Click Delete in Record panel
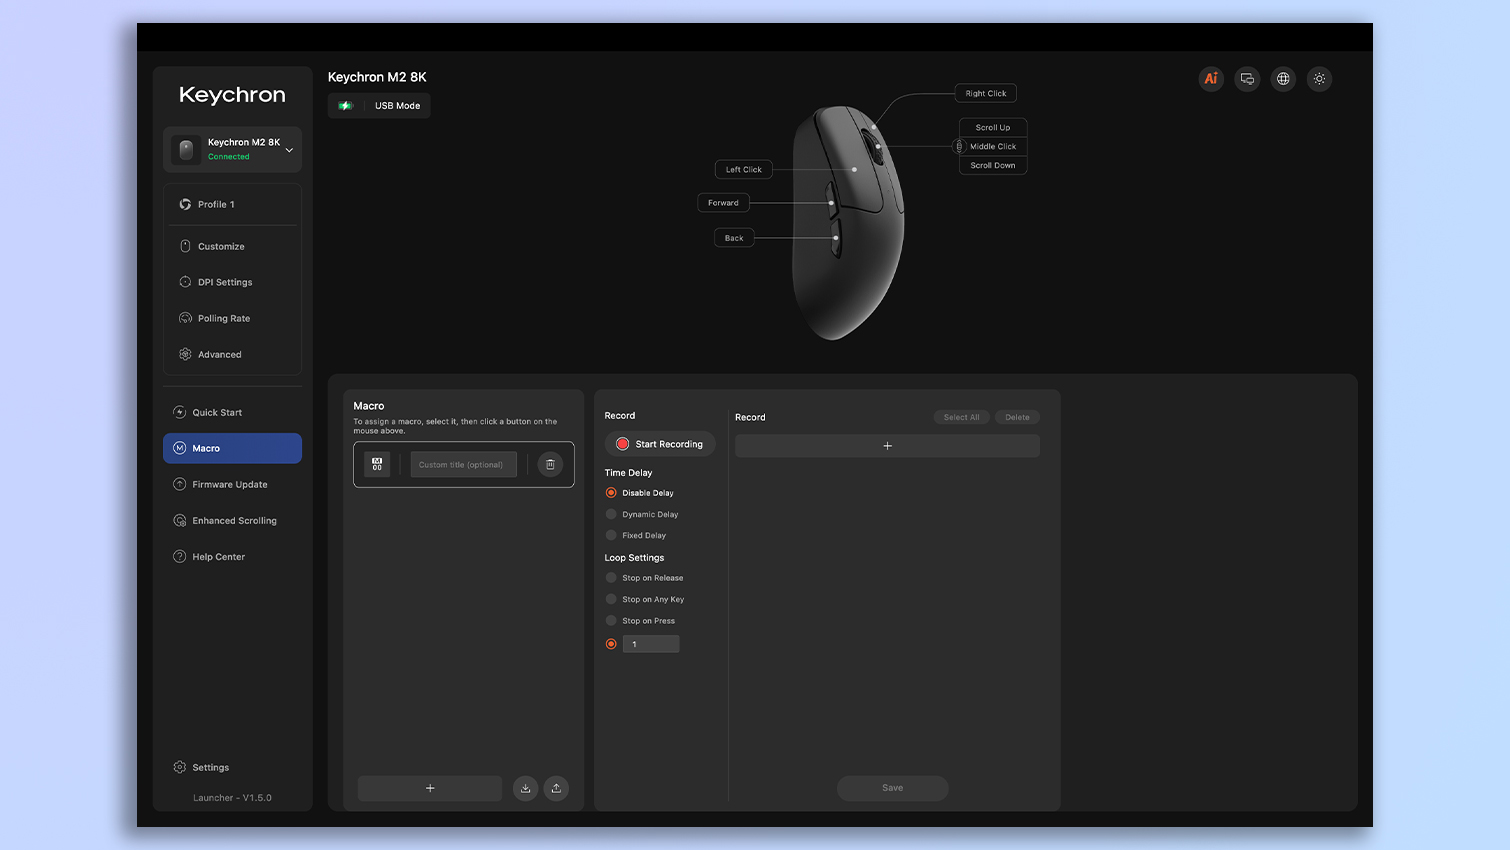 [x=1017, y=417]
